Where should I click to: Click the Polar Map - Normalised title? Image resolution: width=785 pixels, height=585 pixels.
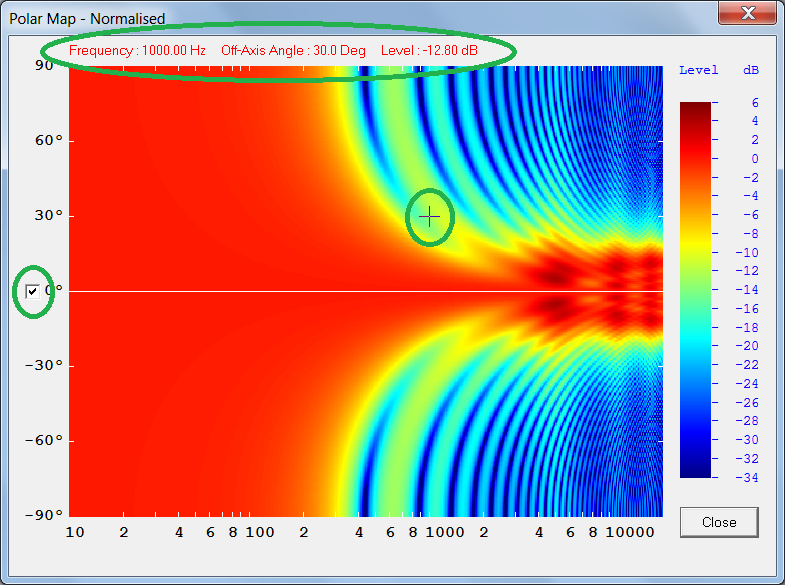coord(87,19)
